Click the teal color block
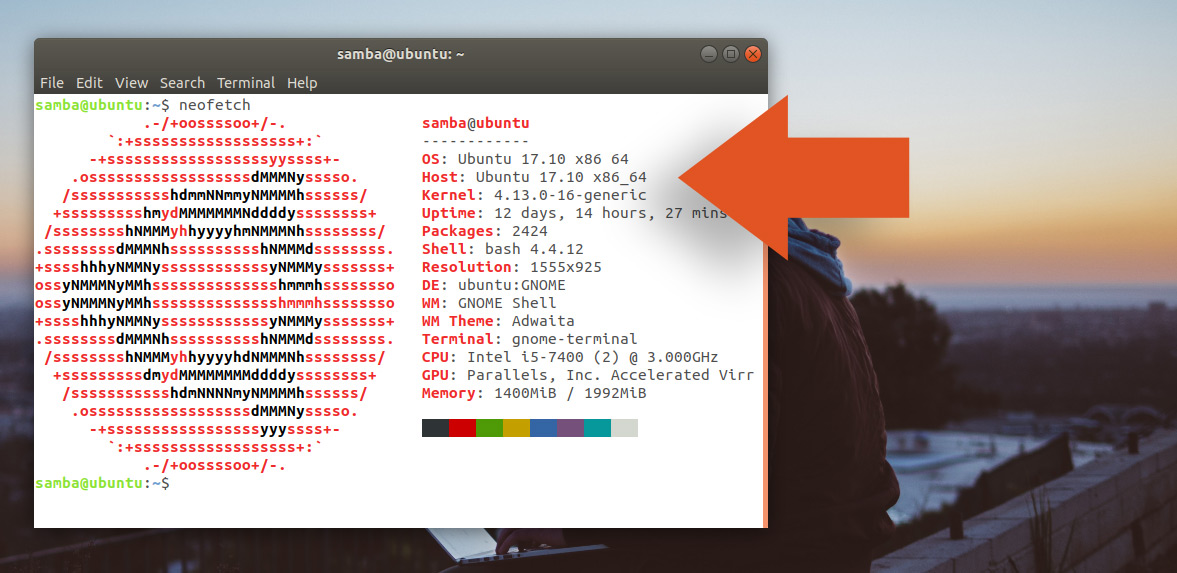Image resolution: width=1177 pixels, height=573 pixels. pos(598,428)
